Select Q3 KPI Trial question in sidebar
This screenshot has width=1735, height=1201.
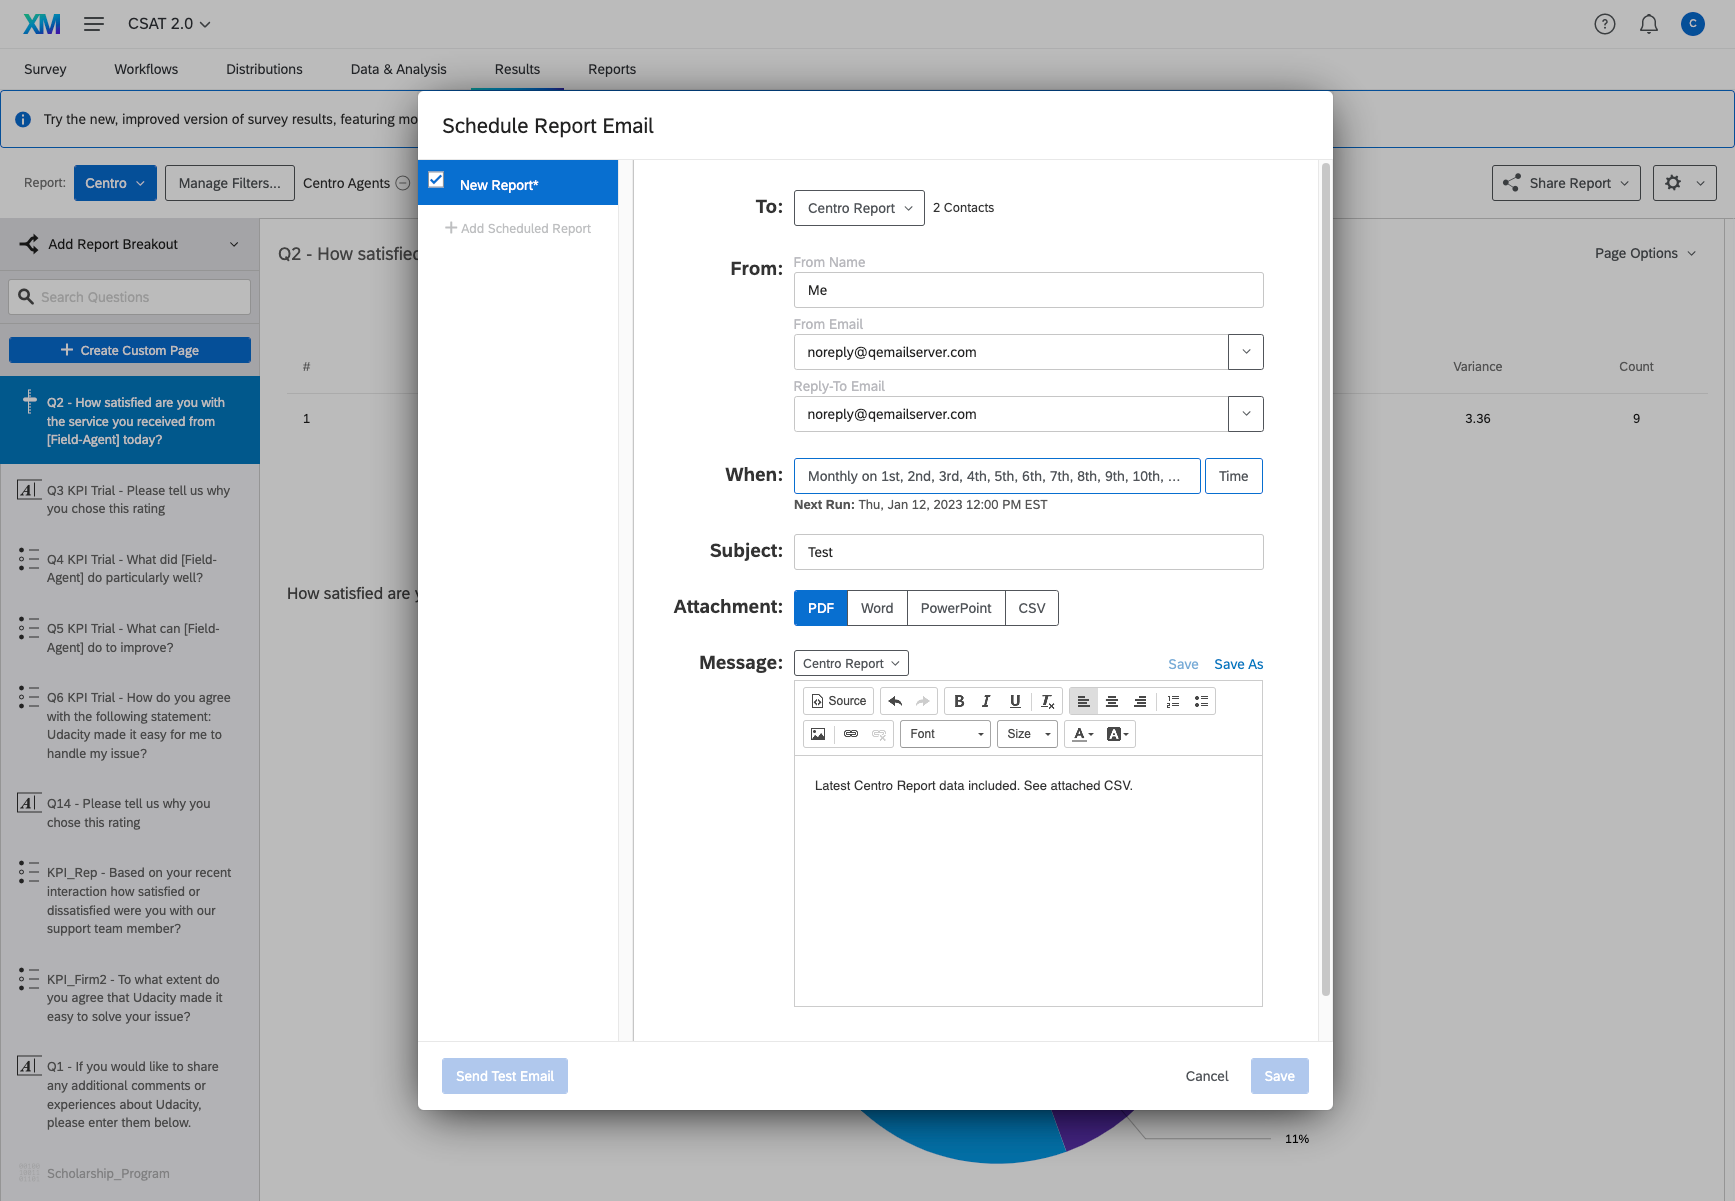pos(130,499)
